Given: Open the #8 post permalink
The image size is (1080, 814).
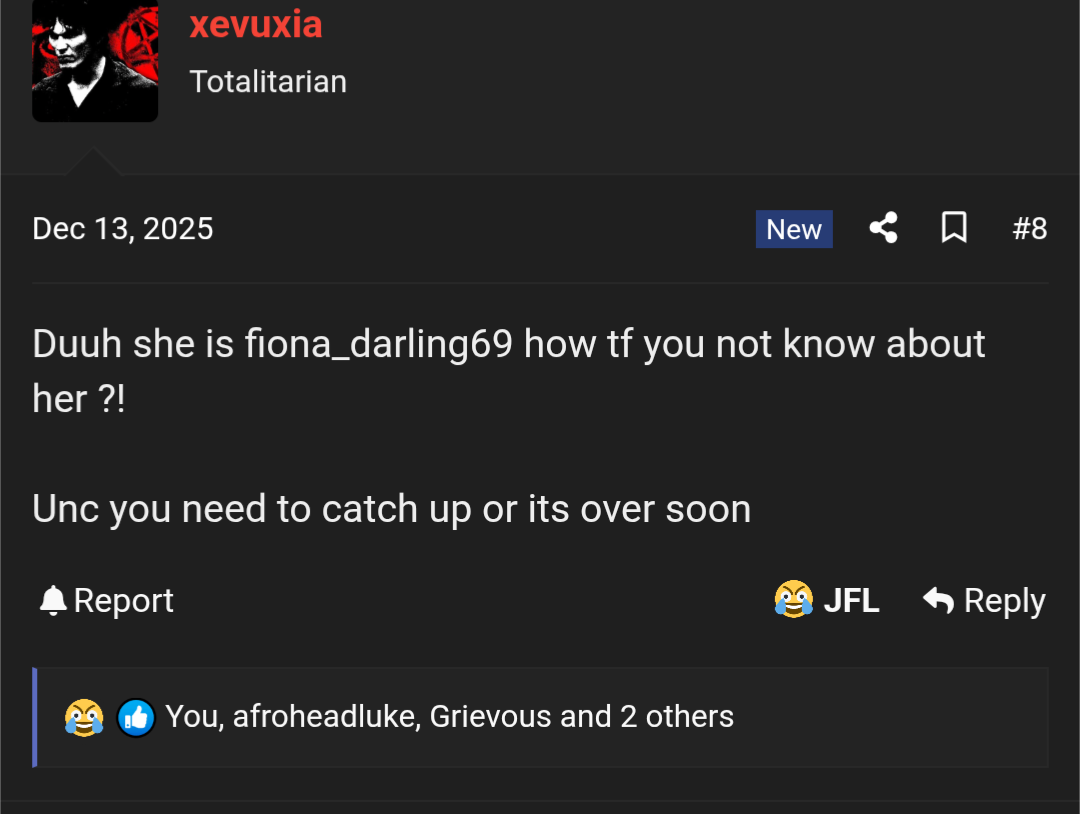Looking at the screenshot, I should (x=1029, y=229).
